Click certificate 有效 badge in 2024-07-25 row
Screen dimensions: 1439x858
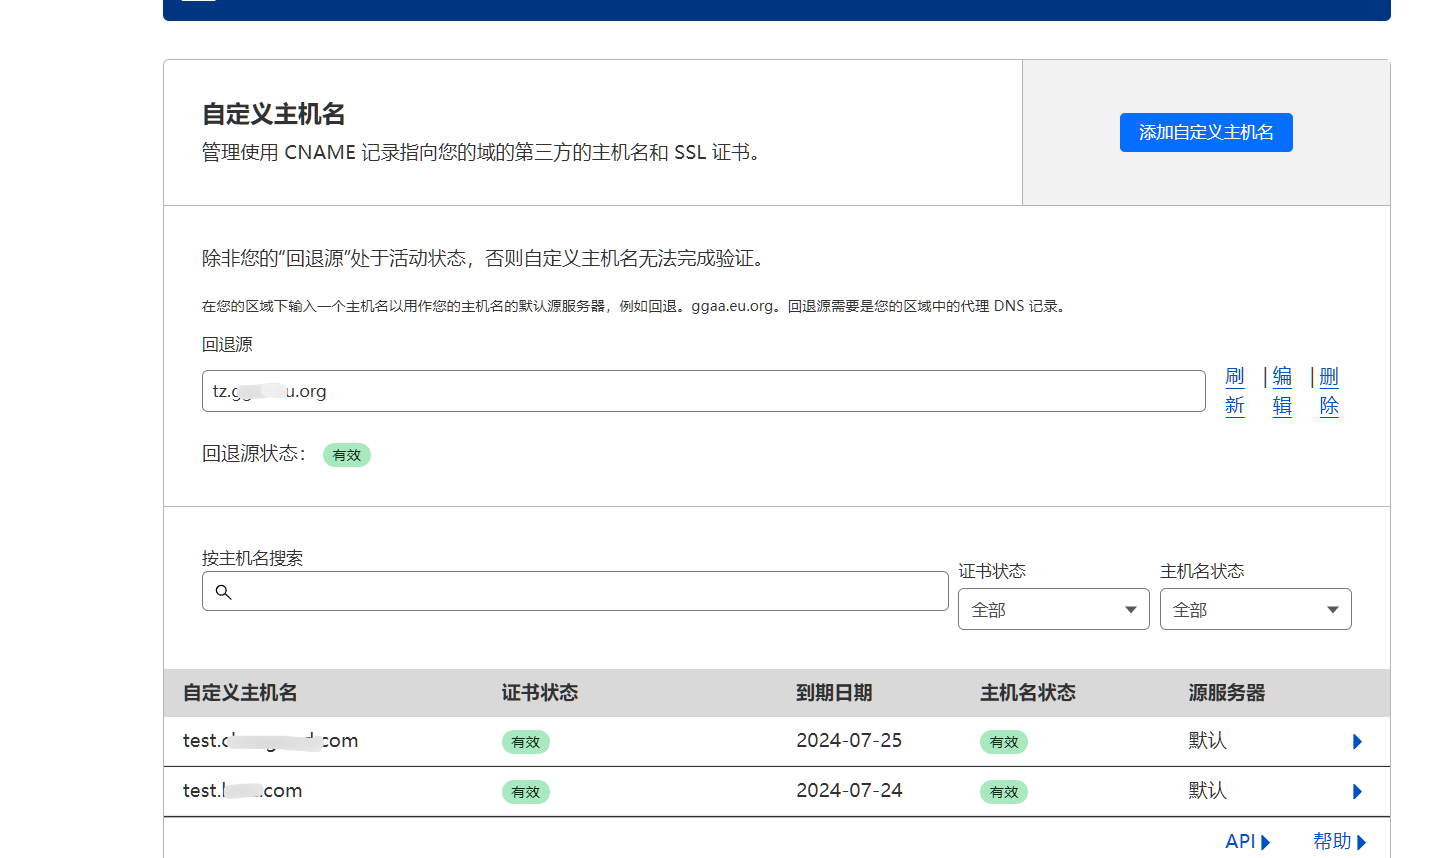[x=526, y=742]
